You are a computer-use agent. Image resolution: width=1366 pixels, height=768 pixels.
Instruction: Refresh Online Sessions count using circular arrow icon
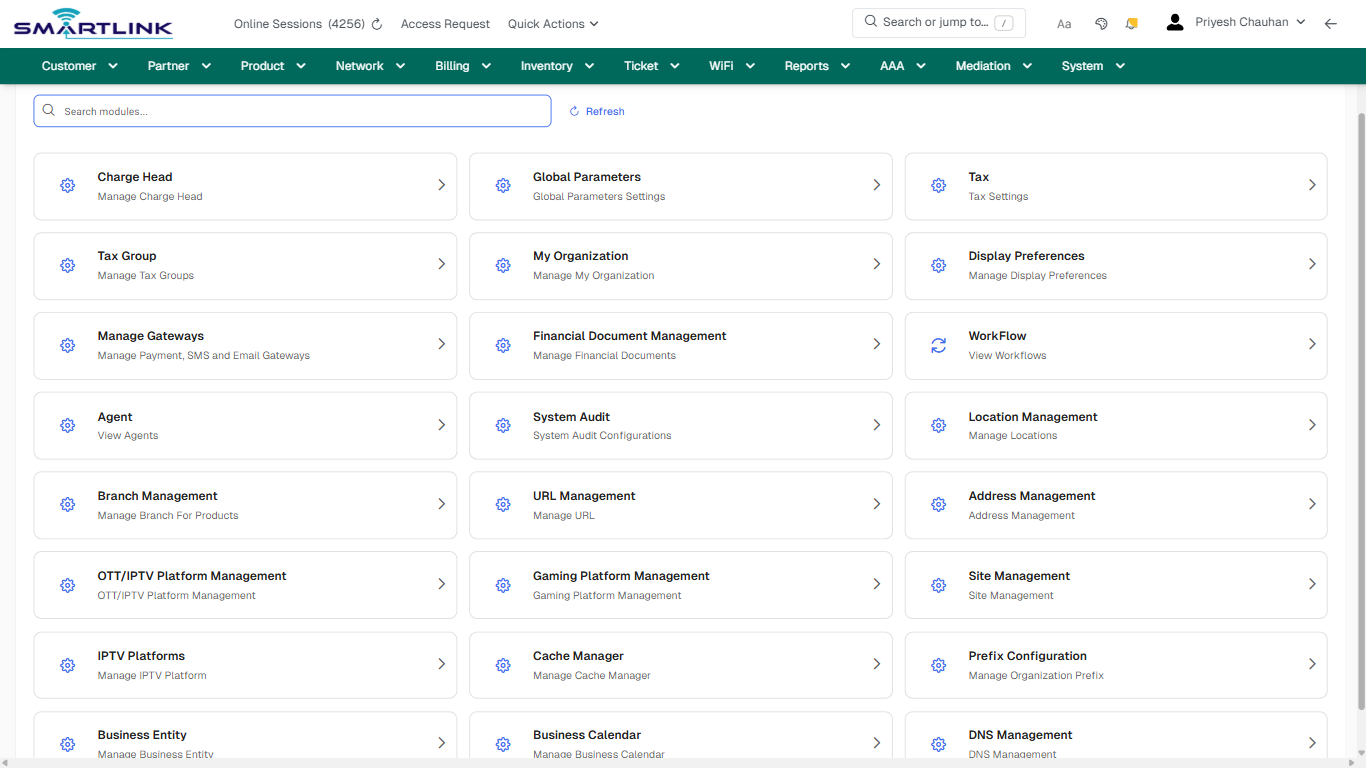click(376, 23)
